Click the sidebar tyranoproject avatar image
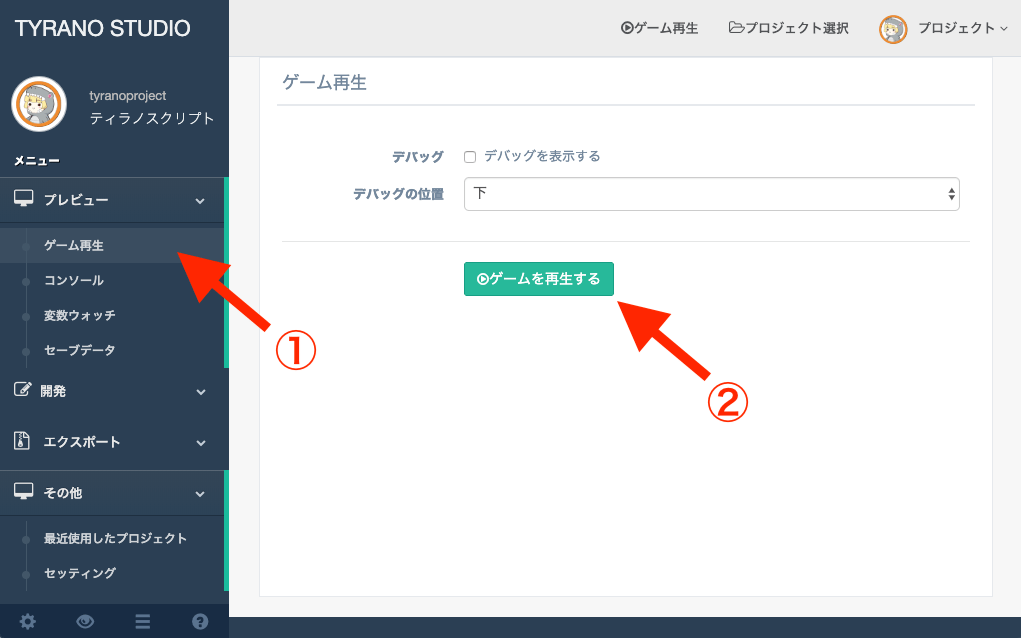Image resolution: width=1021 pixels, height=638 pixels. [x=39, y=104]
